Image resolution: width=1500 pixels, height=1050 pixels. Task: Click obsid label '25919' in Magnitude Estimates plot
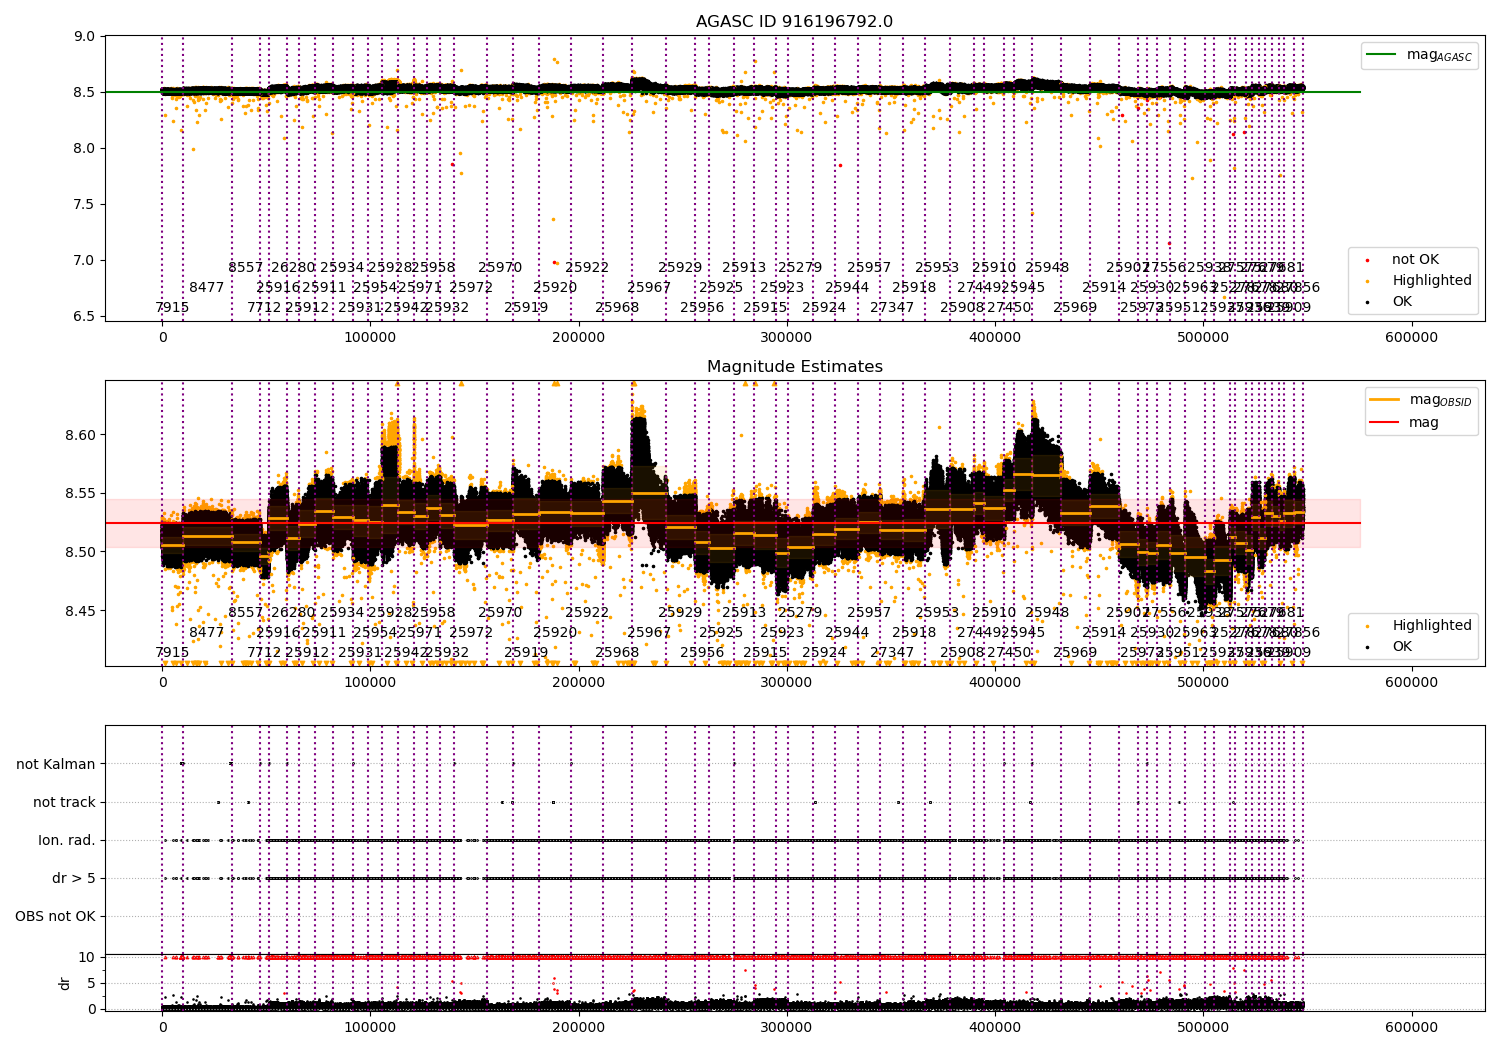click(x=526, y=653)
